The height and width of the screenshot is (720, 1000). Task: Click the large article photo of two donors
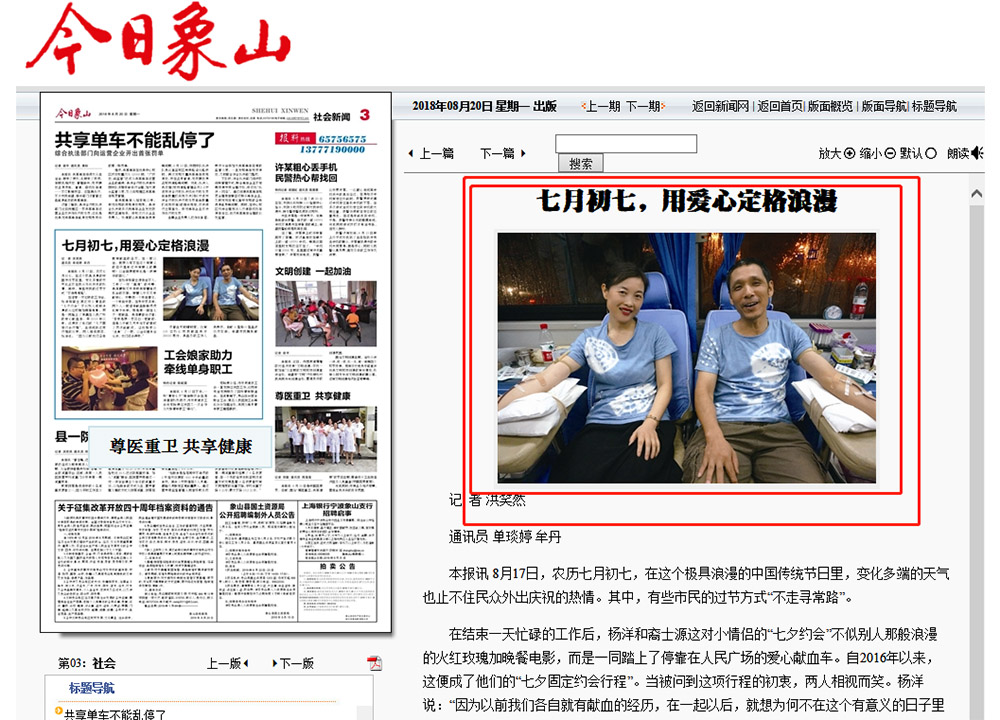click(687, 358)
